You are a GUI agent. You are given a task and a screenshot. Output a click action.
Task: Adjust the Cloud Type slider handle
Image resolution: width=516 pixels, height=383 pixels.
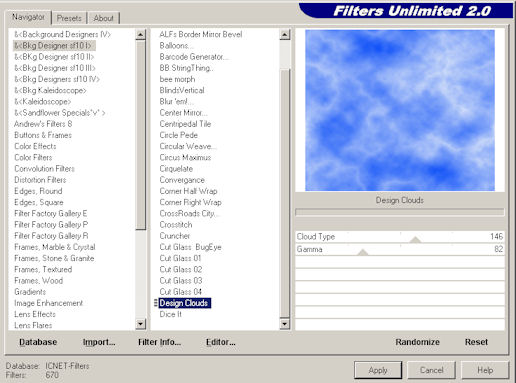415,239
